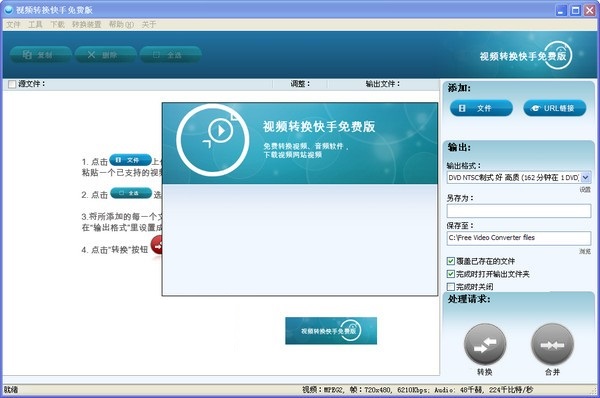
Task: Open the 文件 menu
Action: pyautogui.click(x=13, y=24)
